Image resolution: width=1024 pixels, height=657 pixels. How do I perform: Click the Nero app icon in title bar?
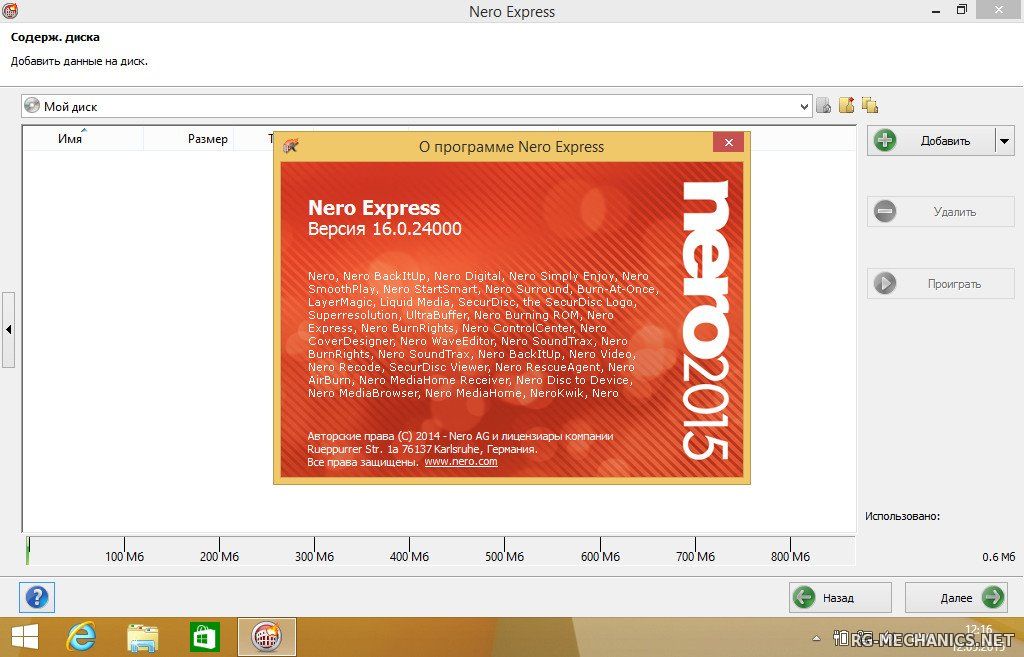[x=10, y=10]
